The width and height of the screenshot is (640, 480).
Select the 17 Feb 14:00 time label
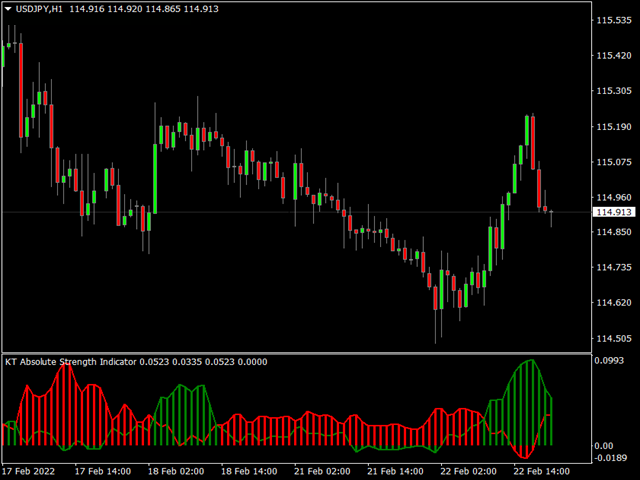(103, 471)
